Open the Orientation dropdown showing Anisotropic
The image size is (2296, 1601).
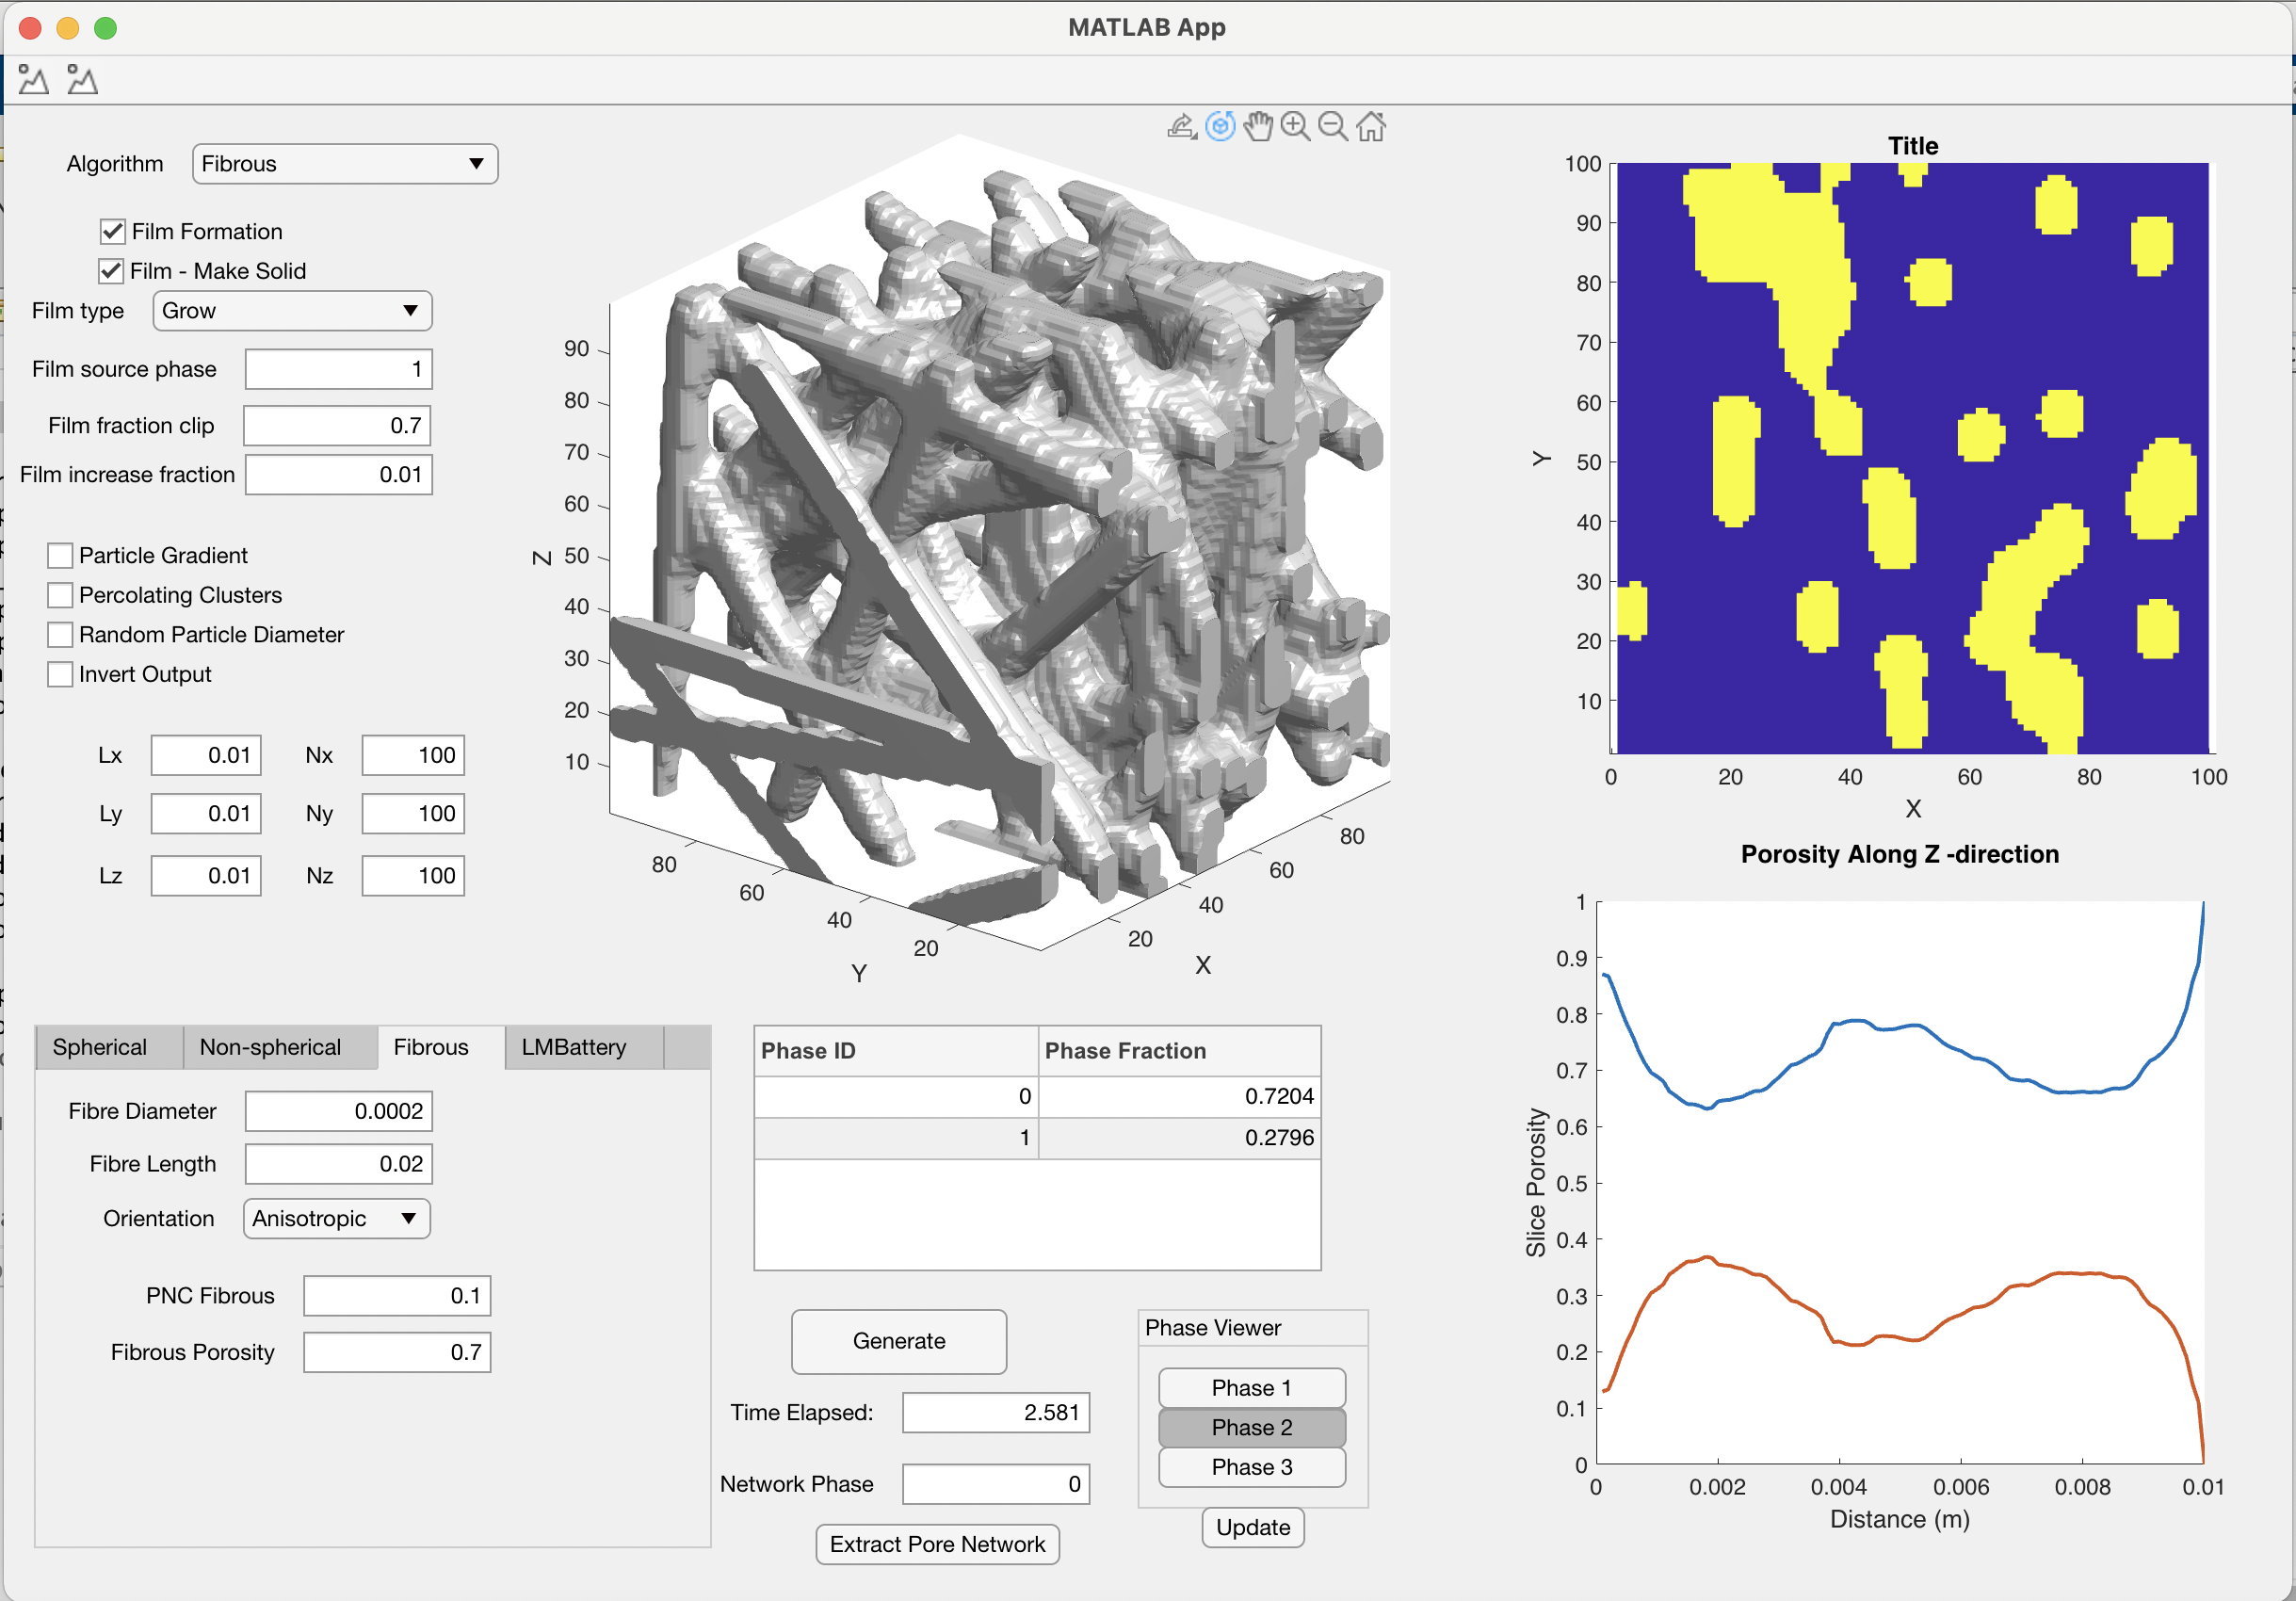[x=336, y=1218]
